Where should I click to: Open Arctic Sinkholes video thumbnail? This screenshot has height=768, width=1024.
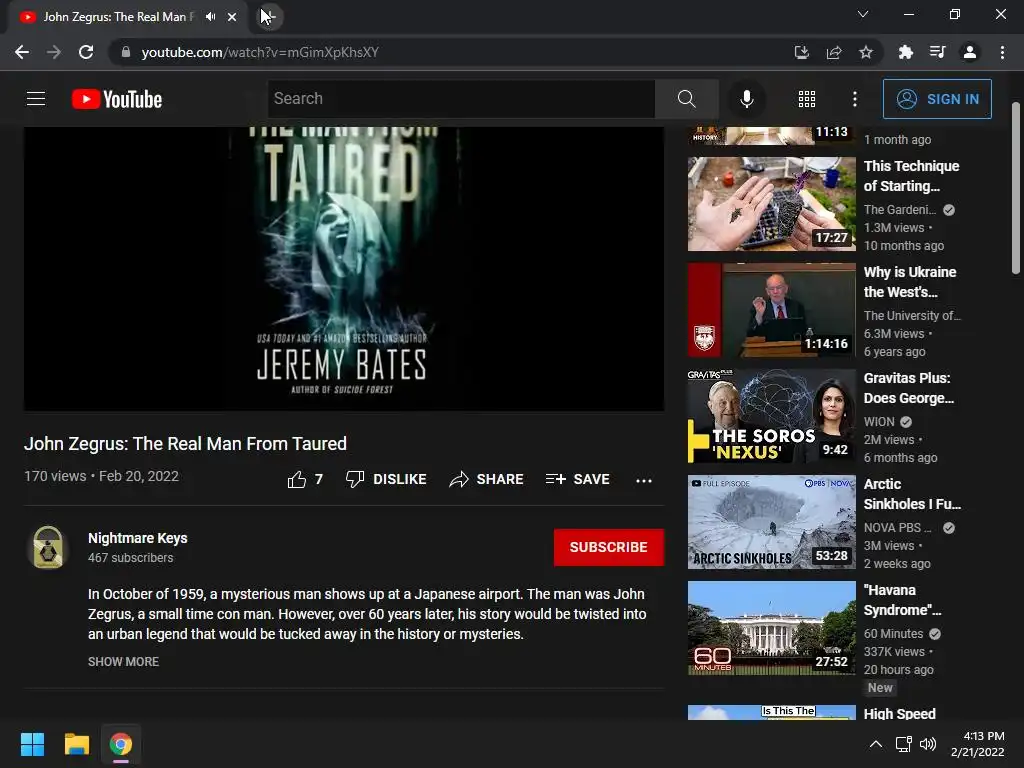(771, 522)
